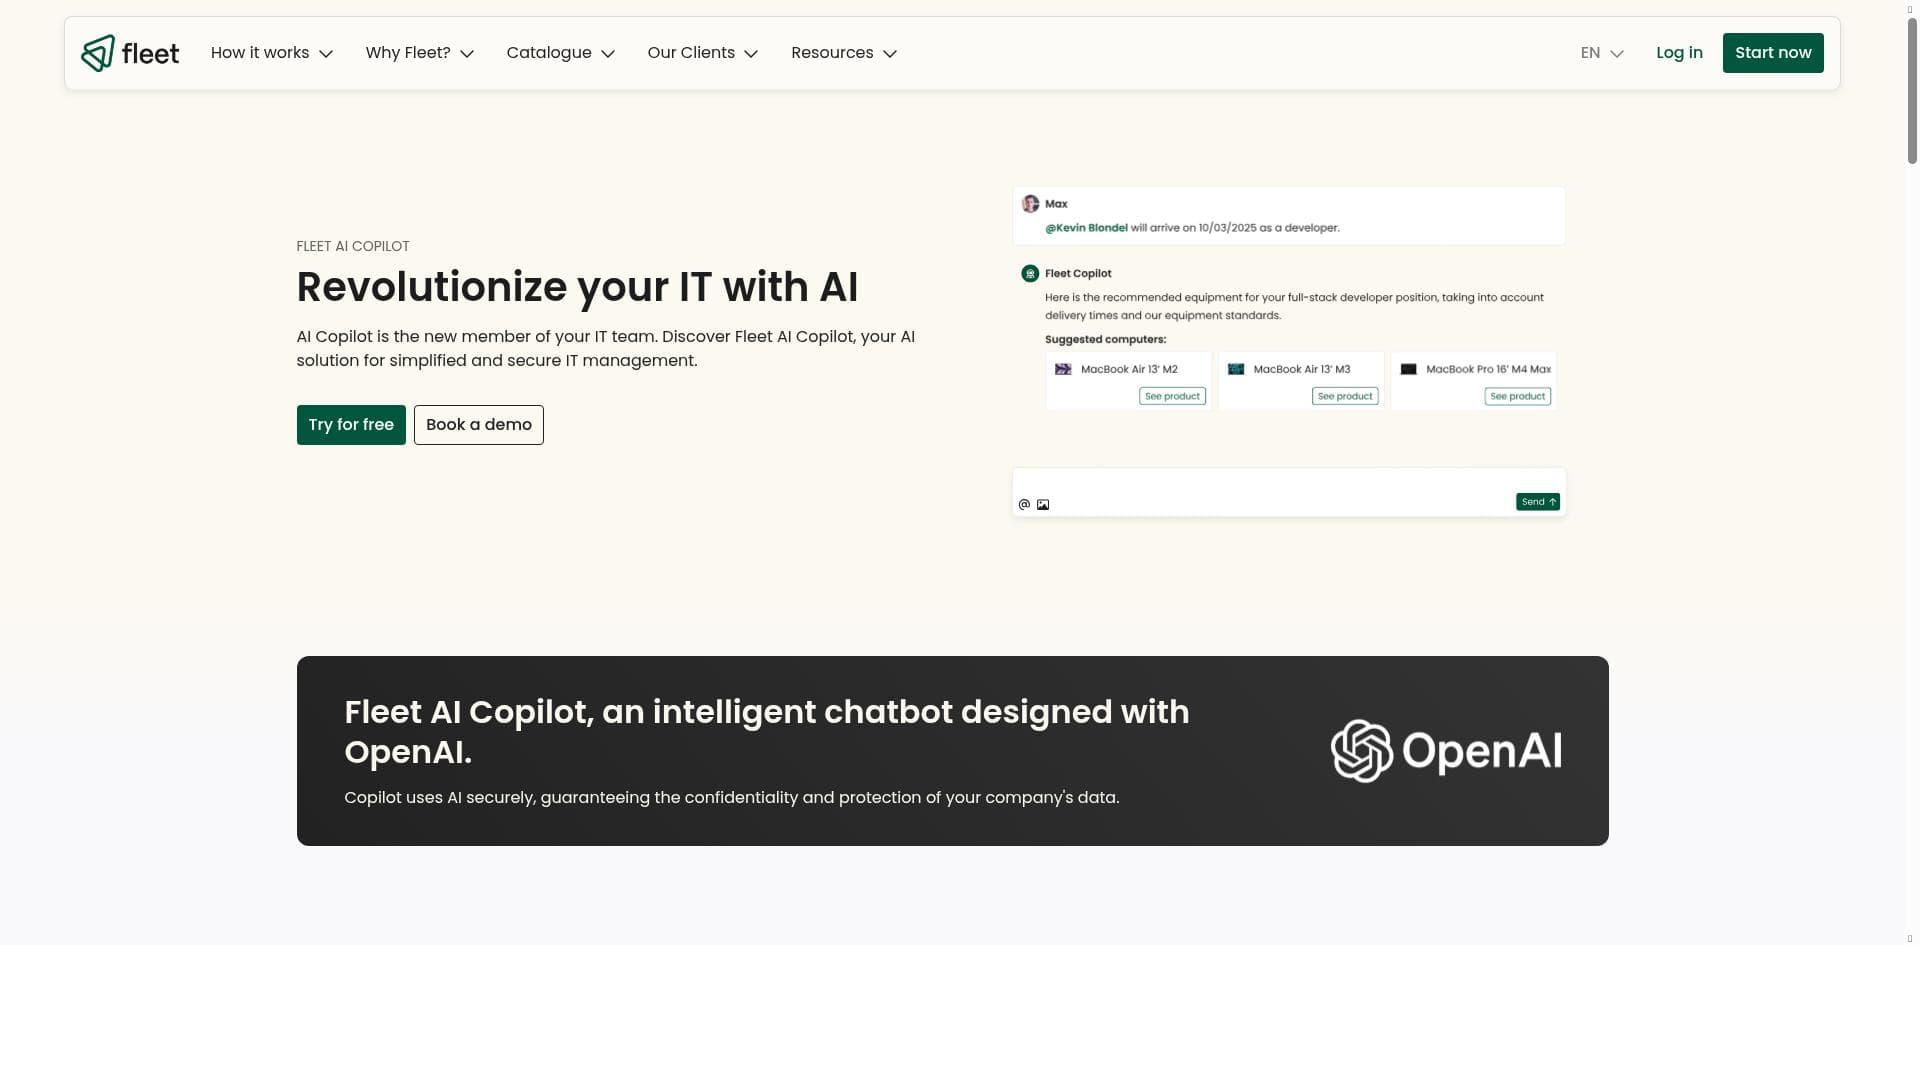Open the Our Clients menu
The height and width of the screenshot is (1080, 1920).
tap(702, 53)
